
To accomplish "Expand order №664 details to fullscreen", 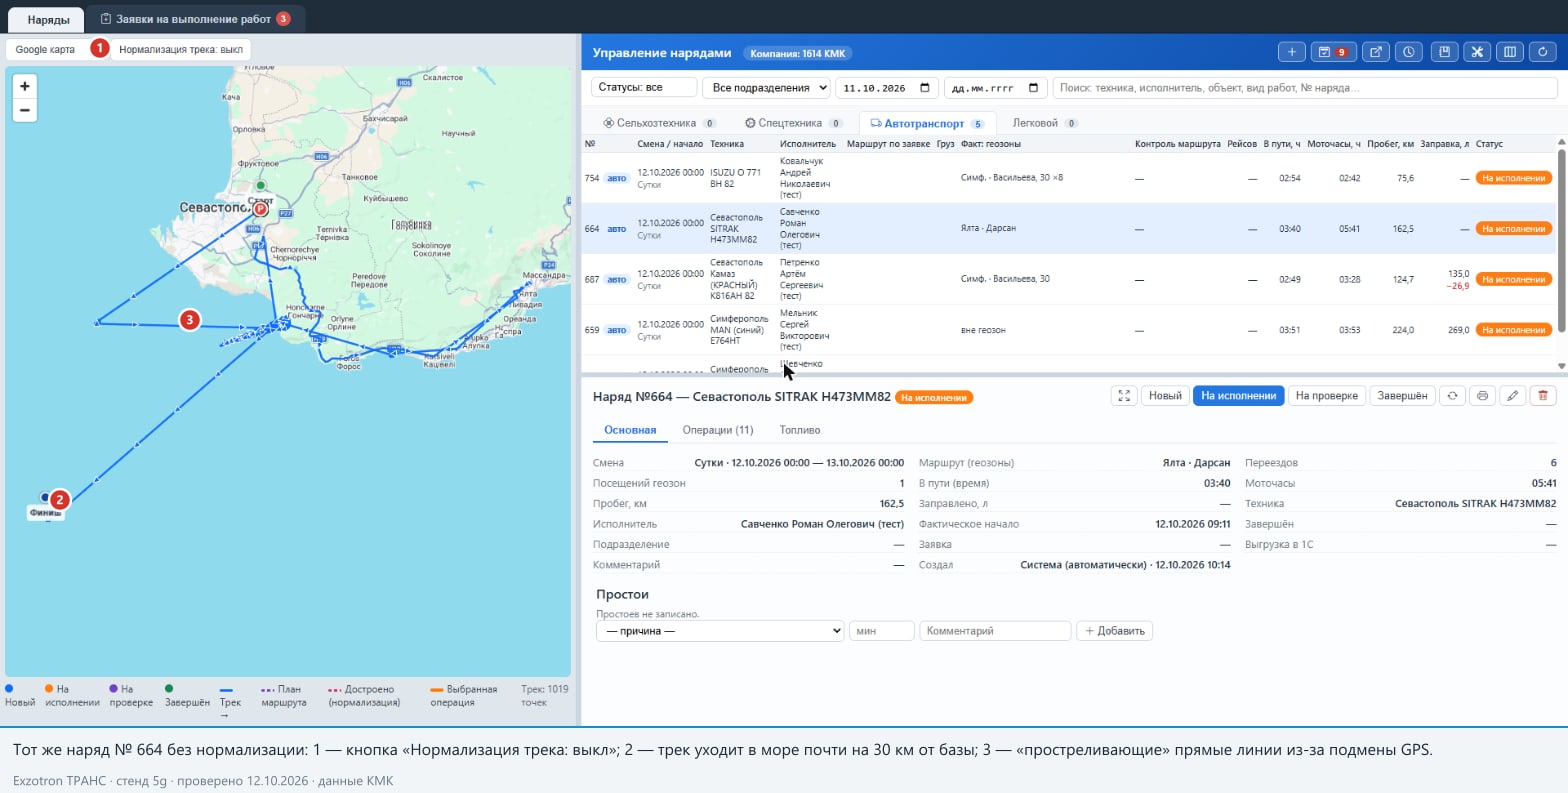I will tap(1124, 396).
